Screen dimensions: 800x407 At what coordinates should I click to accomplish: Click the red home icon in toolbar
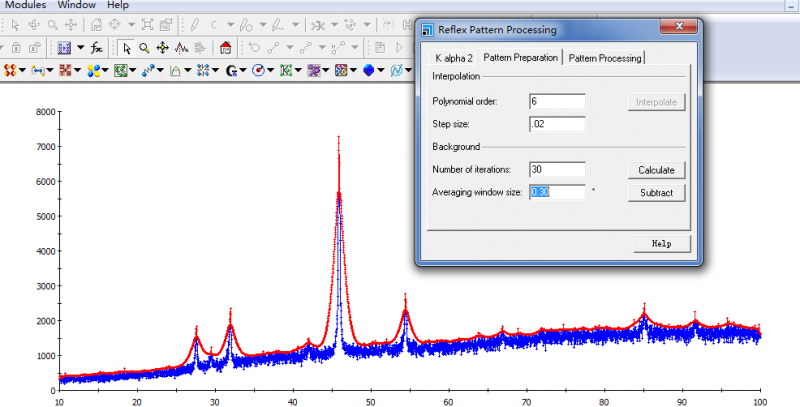click(x=225, y=47)
